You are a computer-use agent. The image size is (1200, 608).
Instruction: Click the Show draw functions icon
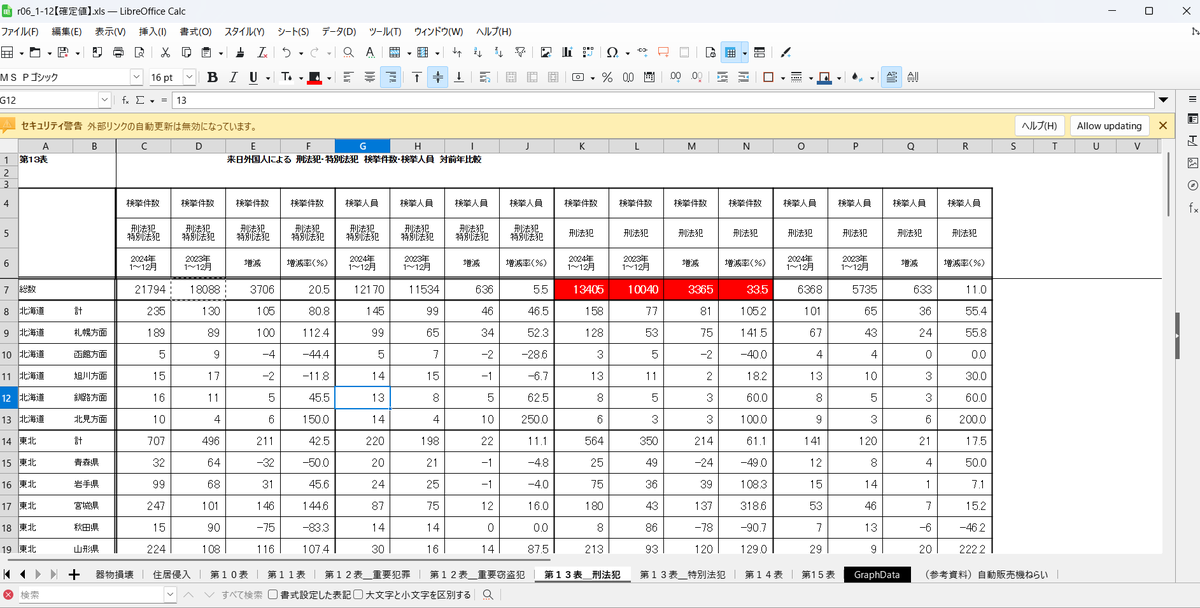[x=786, y=52]
